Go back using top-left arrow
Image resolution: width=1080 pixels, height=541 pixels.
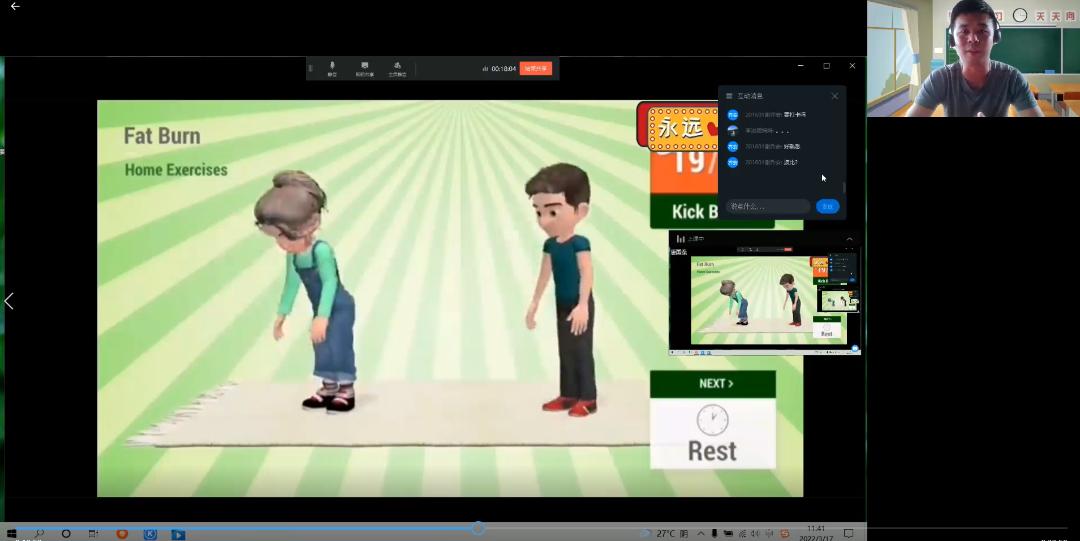15,7
